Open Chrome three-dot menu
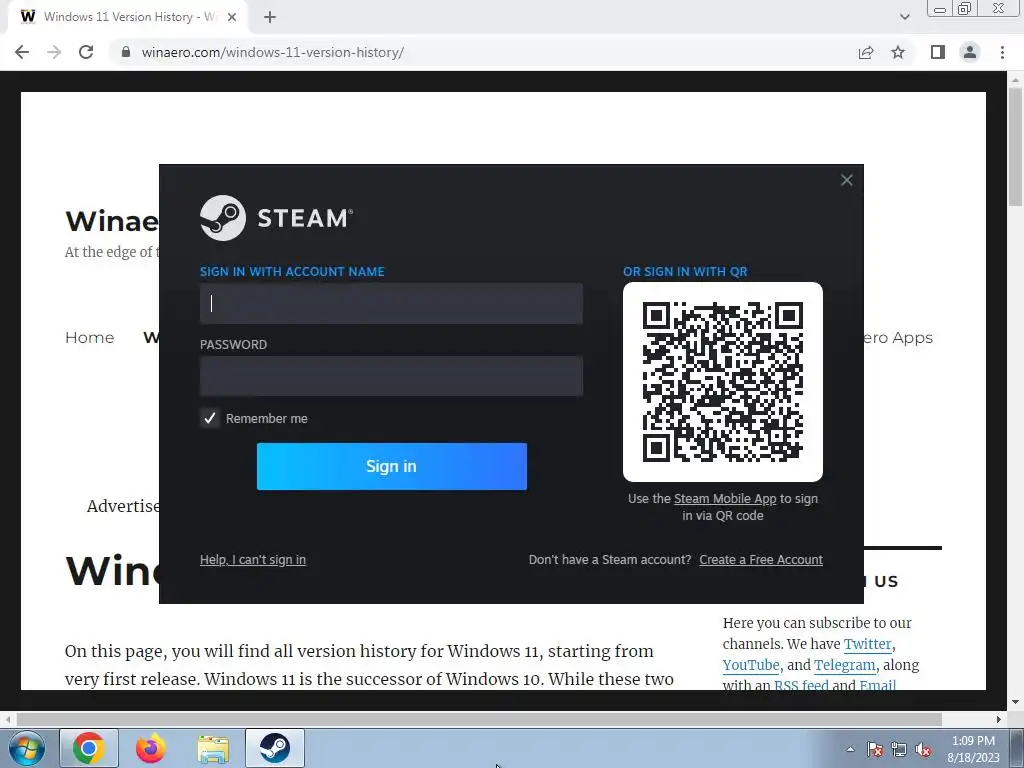Viewport: 1024px width, 768px height. pyautogui.click(x=1002, y=52)
